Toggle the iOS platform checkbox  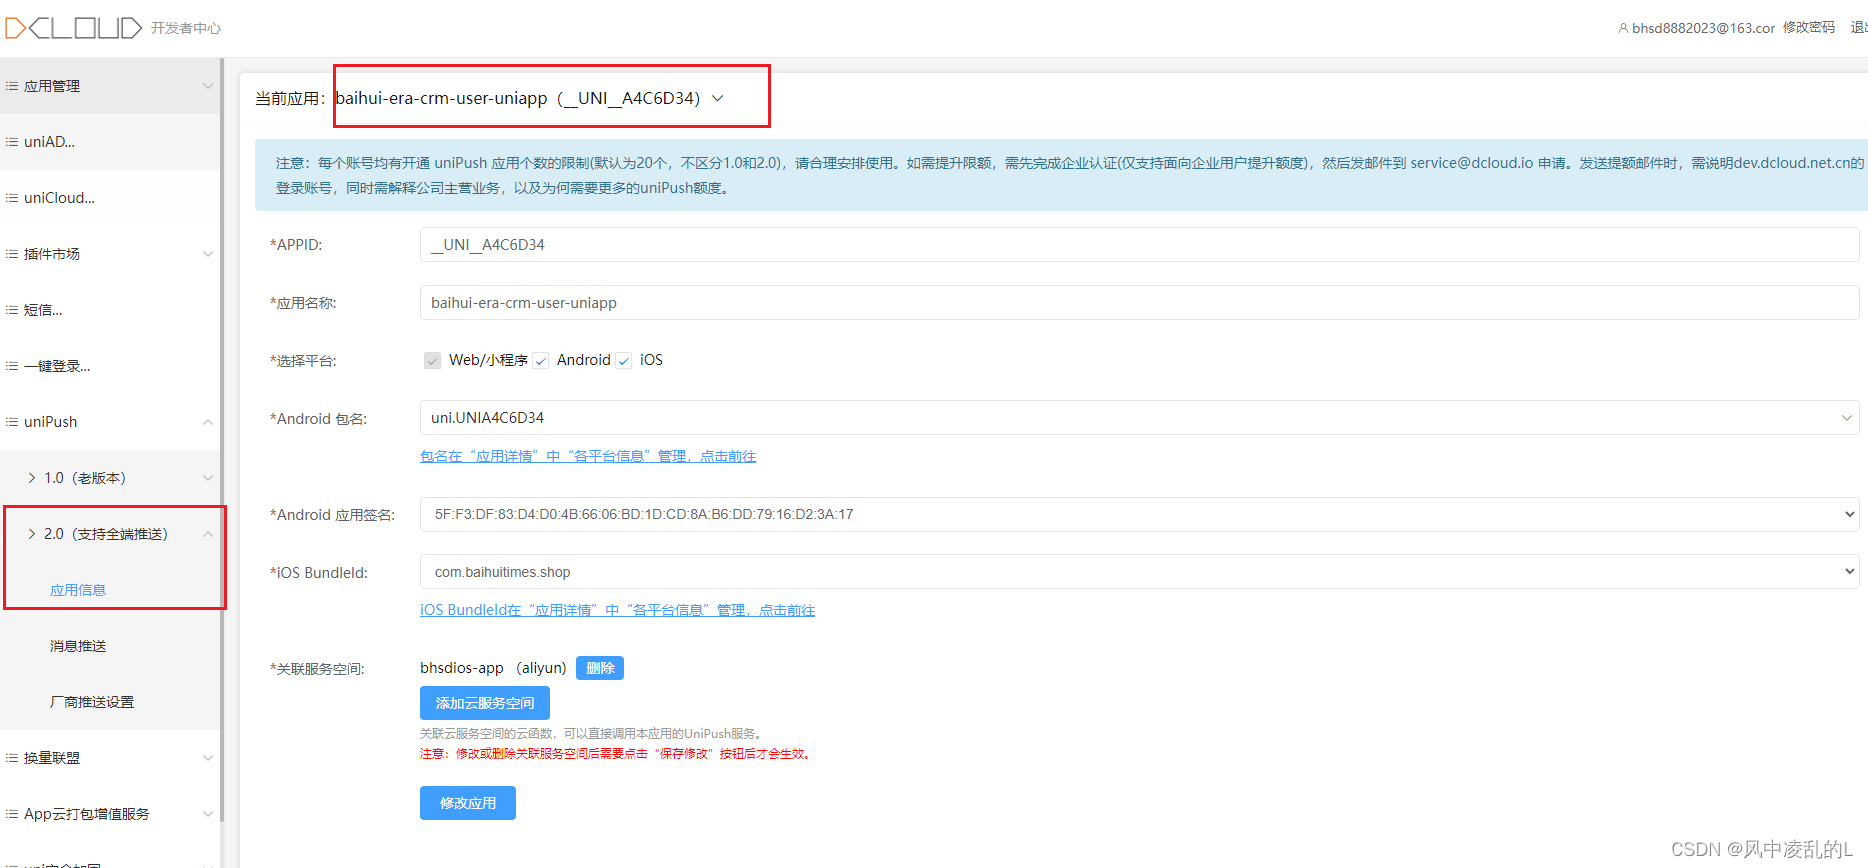tap(624, 360)
